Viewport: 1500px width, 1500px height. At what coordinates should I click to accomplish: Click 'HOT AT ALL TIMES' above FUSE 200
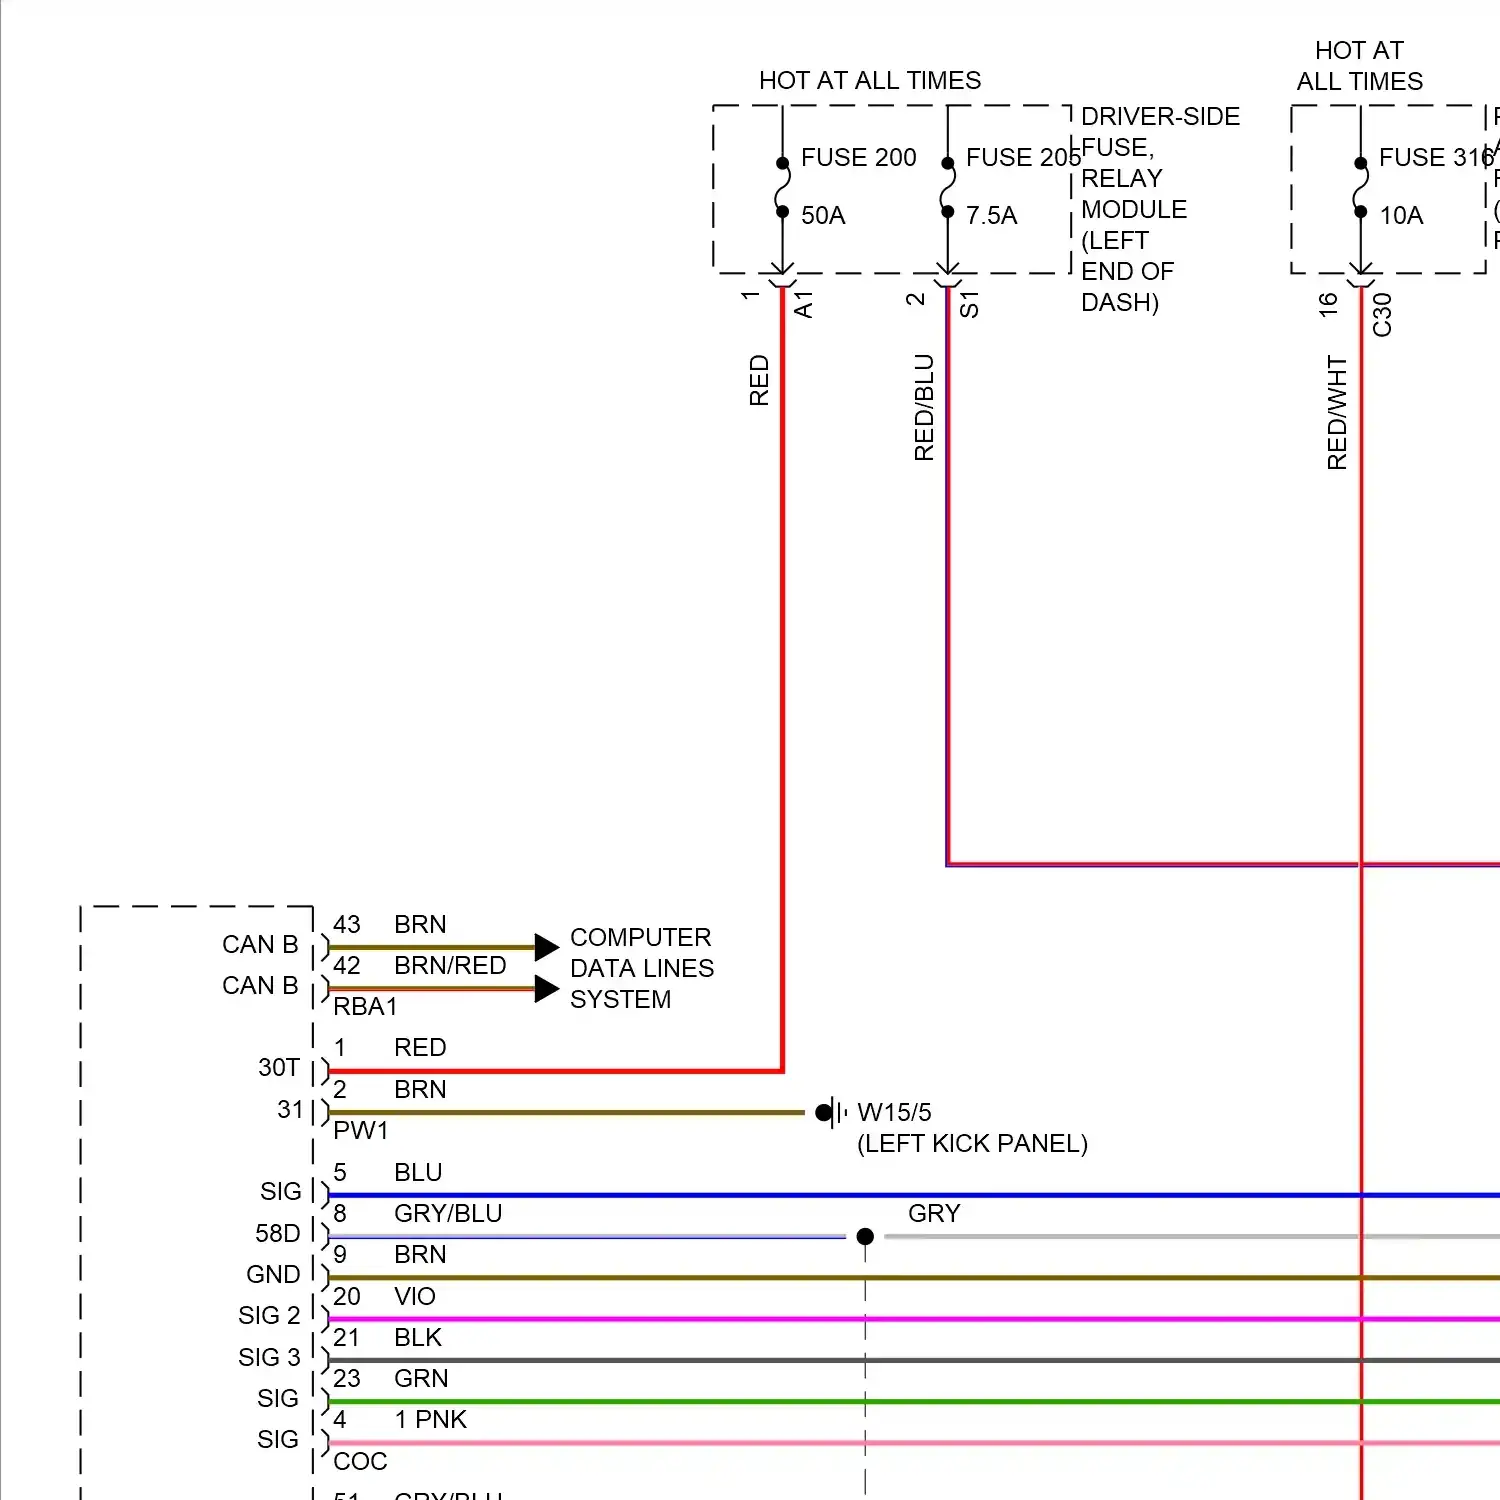point(870,80)
